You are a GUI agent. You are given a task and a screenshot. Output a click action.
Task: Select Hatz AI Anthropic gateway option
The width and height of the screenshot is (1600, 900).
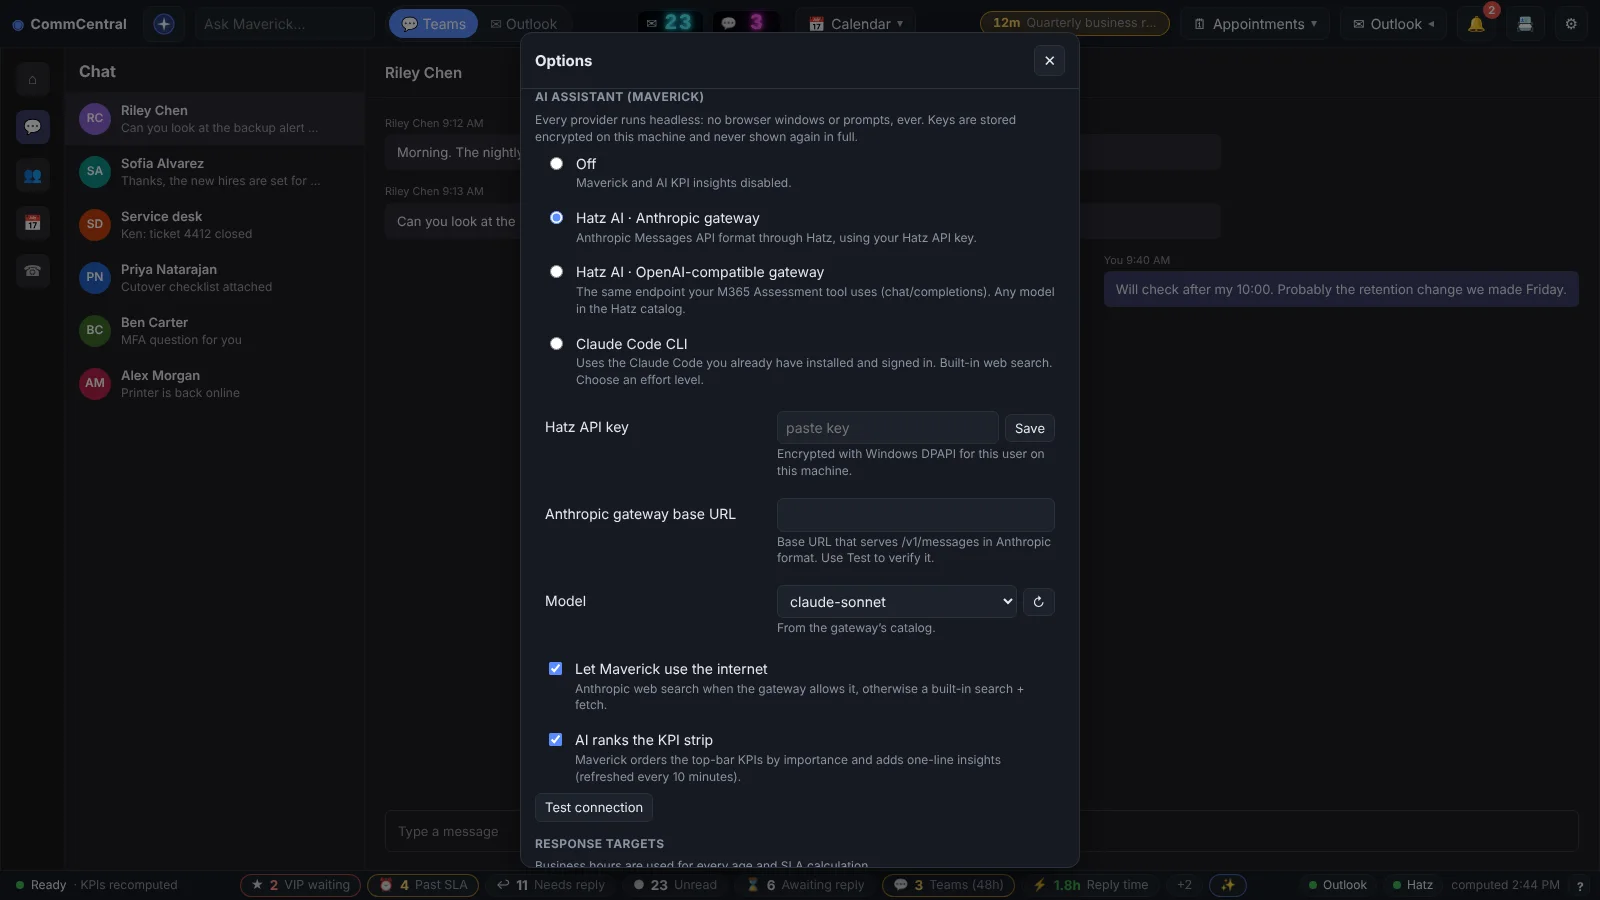[557, 218]
